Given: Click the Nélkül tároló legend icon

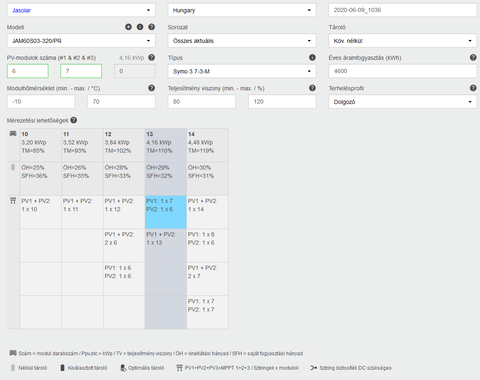Looking at the screenshot, I should [13, 368].
